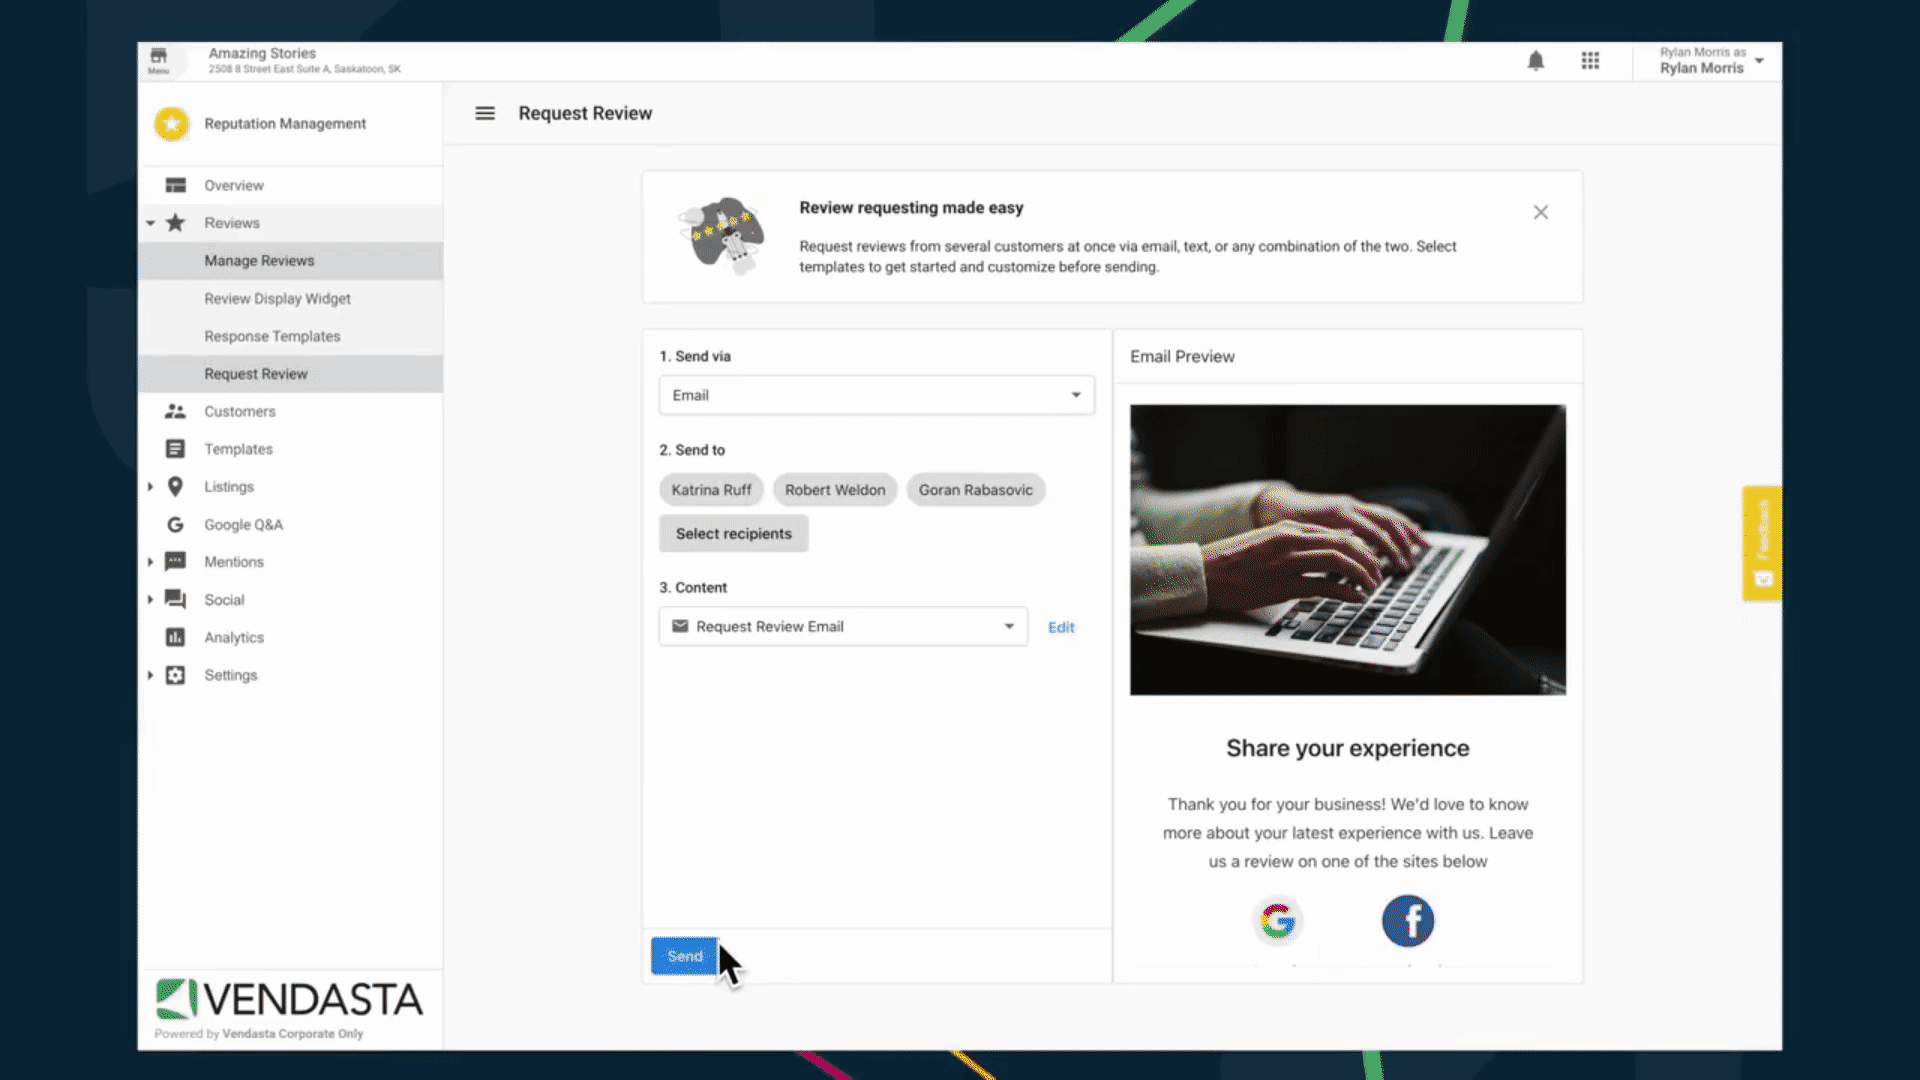Click the Reputation Management star icon

point(171,121)
